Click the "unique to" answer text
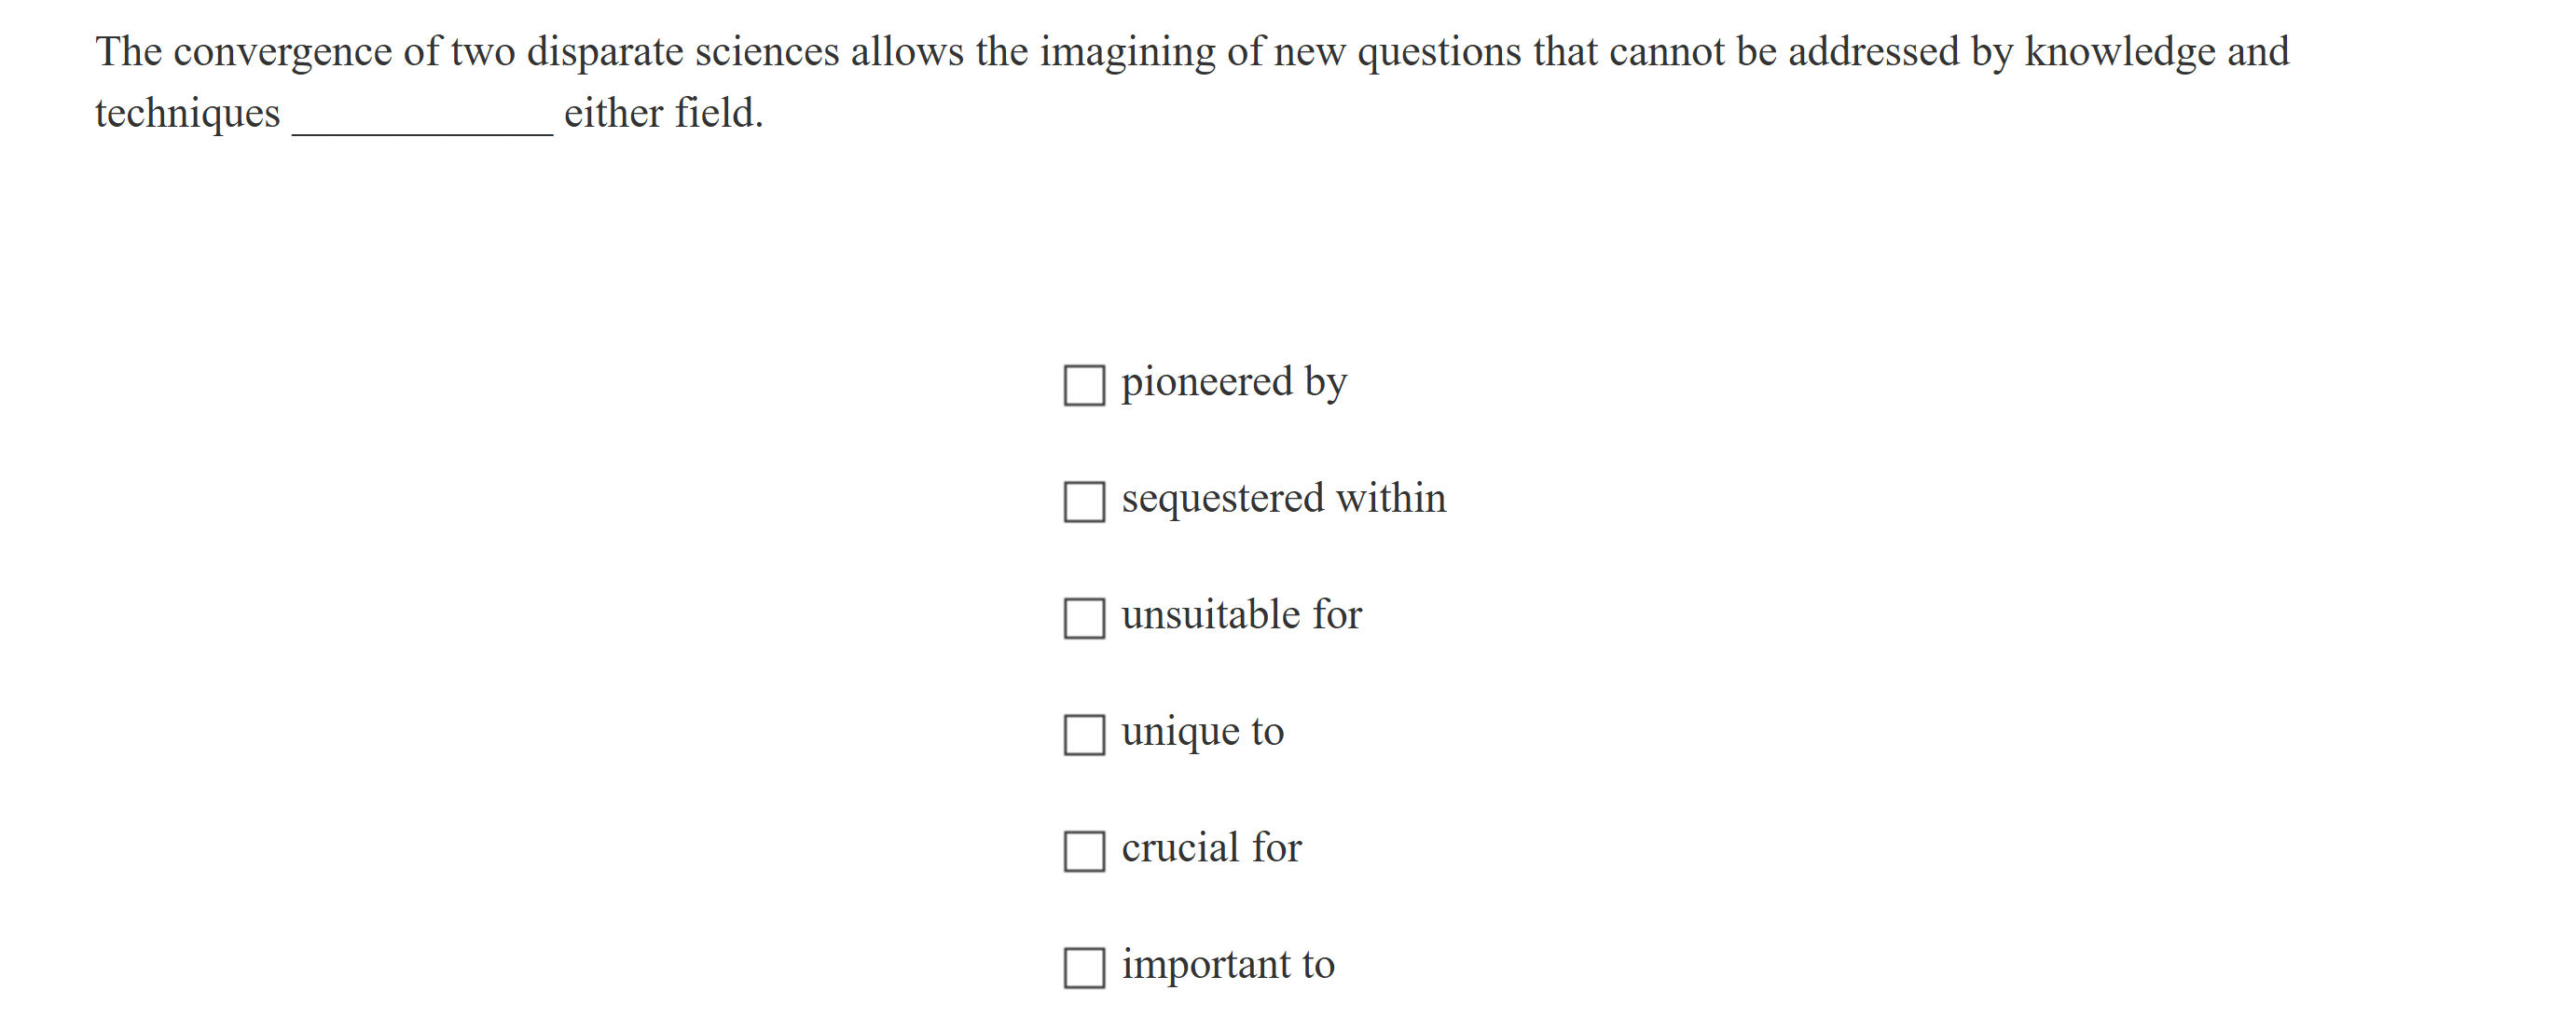Screen dimensions: 2576x1018 (1202, 732)
